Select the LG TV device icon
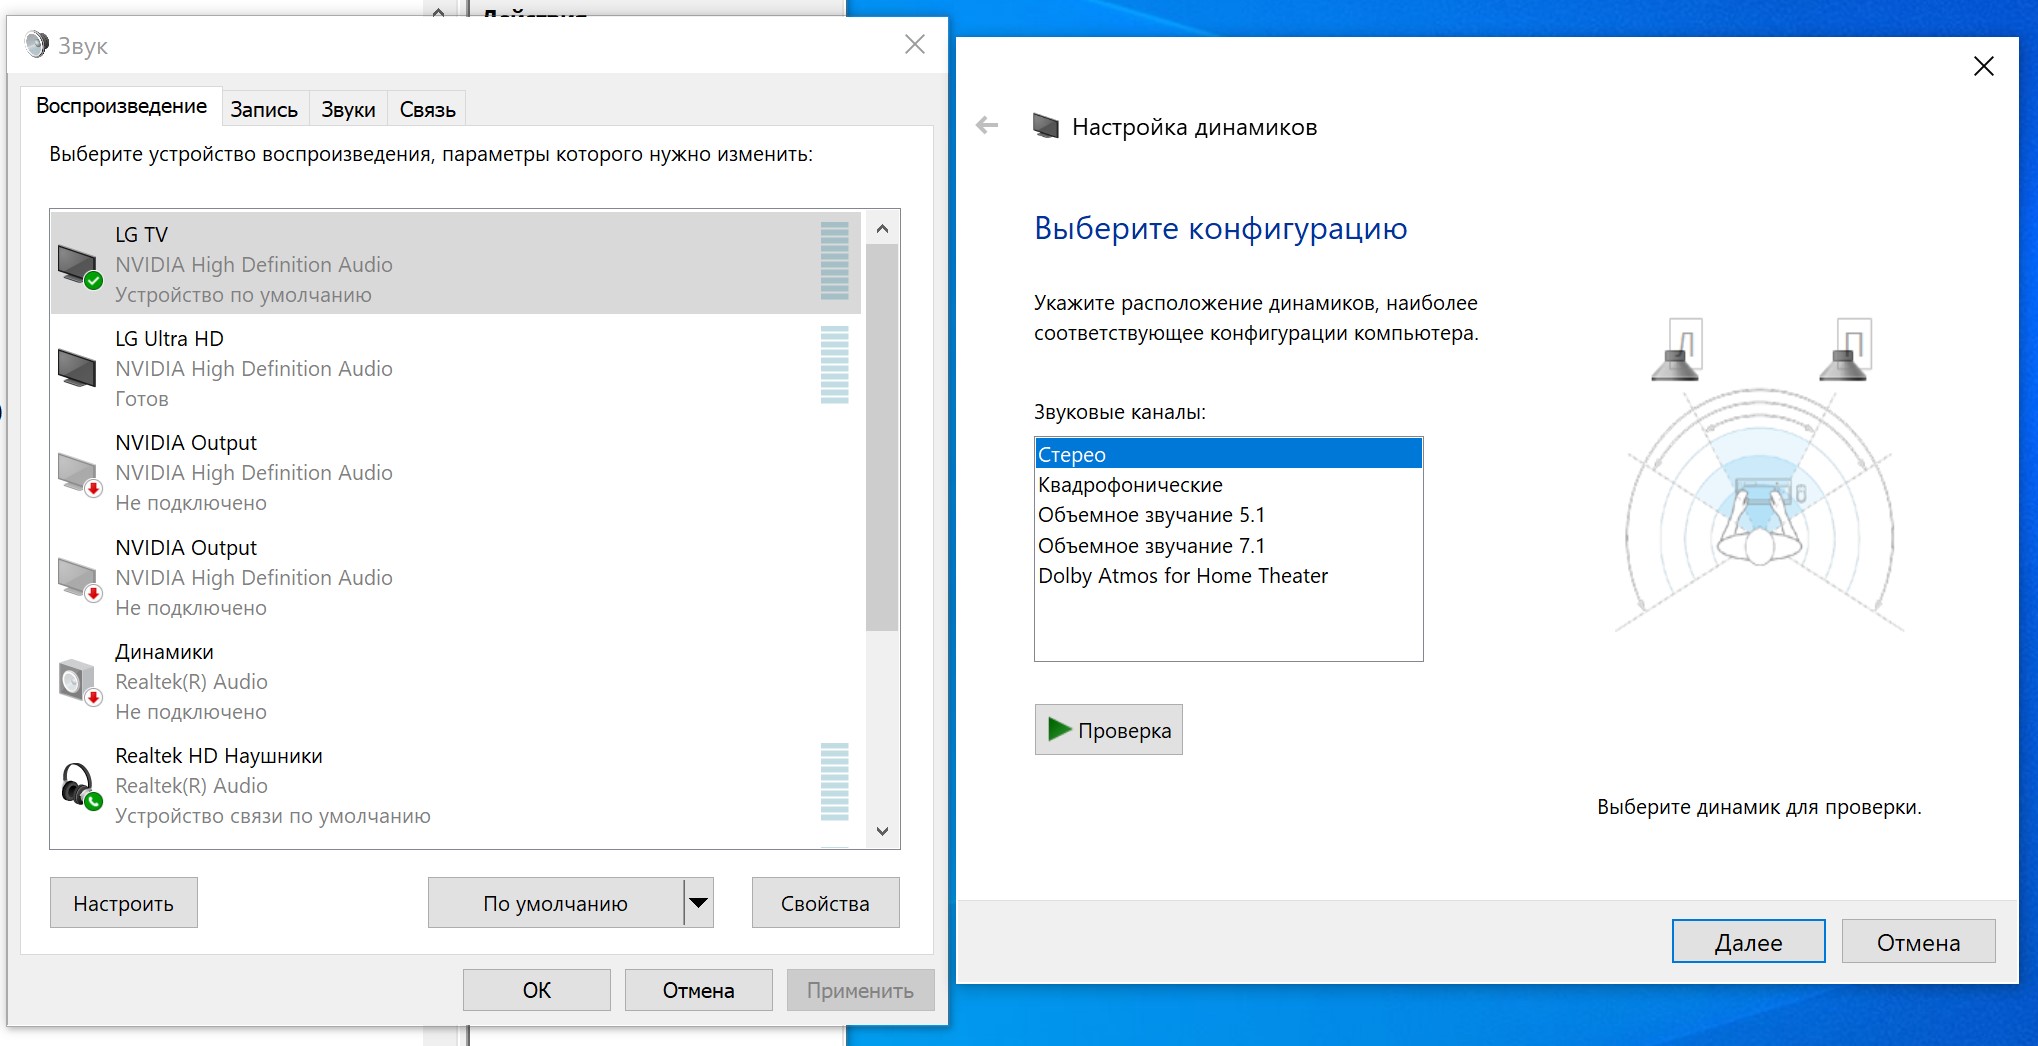This screenshot has width=2038, height=1046. tap(79, 266)
